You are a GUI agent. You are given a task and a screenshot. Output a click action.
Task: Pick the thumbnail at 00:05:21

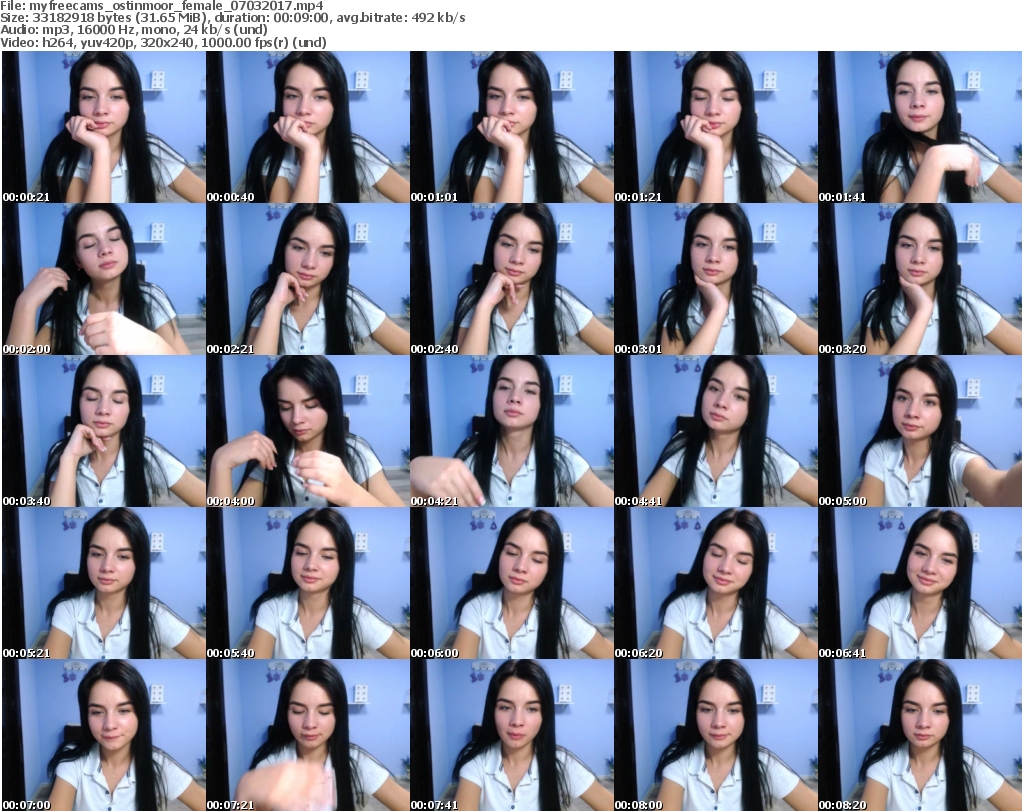[103, 583]
